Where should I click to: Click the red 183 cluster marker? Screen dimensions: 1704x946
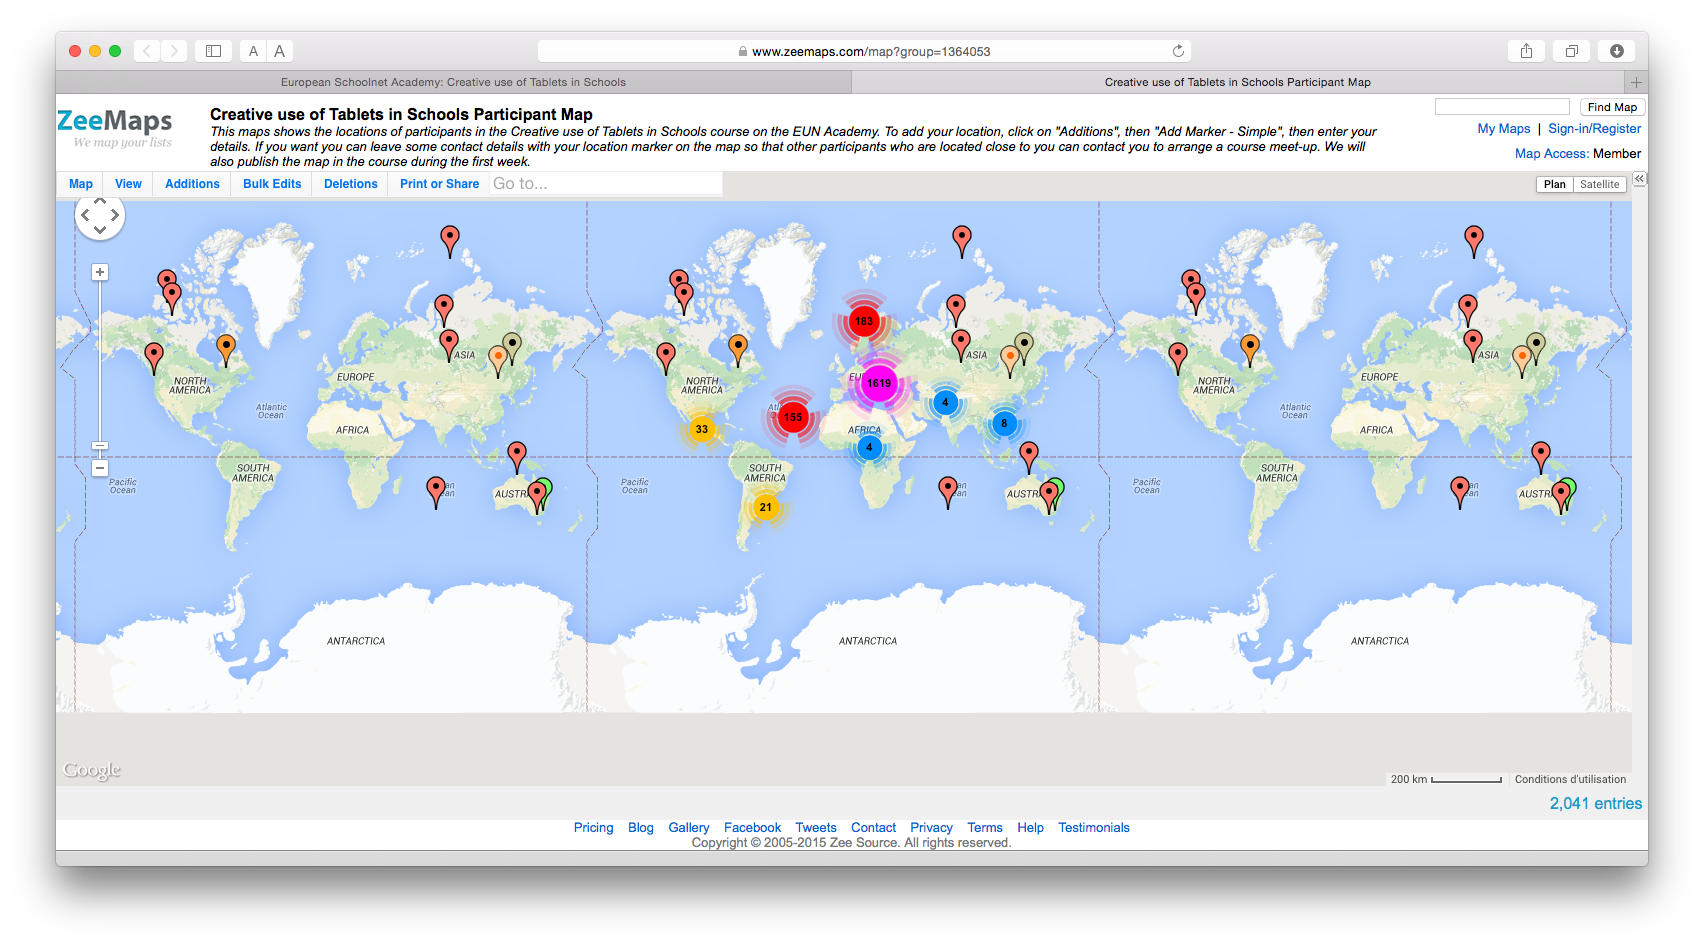pos(864,321)
